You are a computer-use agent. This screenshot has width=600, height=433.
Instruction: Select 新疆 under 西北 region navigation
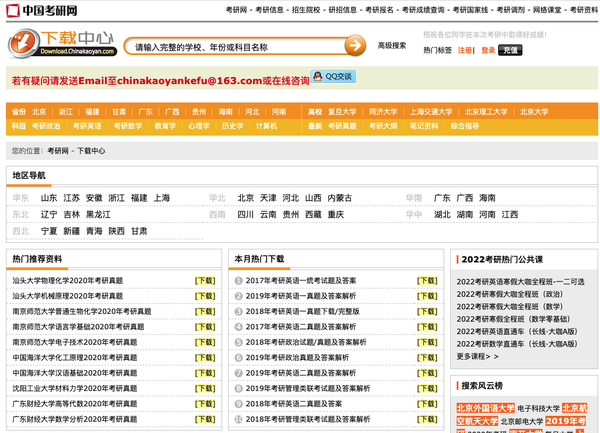[72, 231]
